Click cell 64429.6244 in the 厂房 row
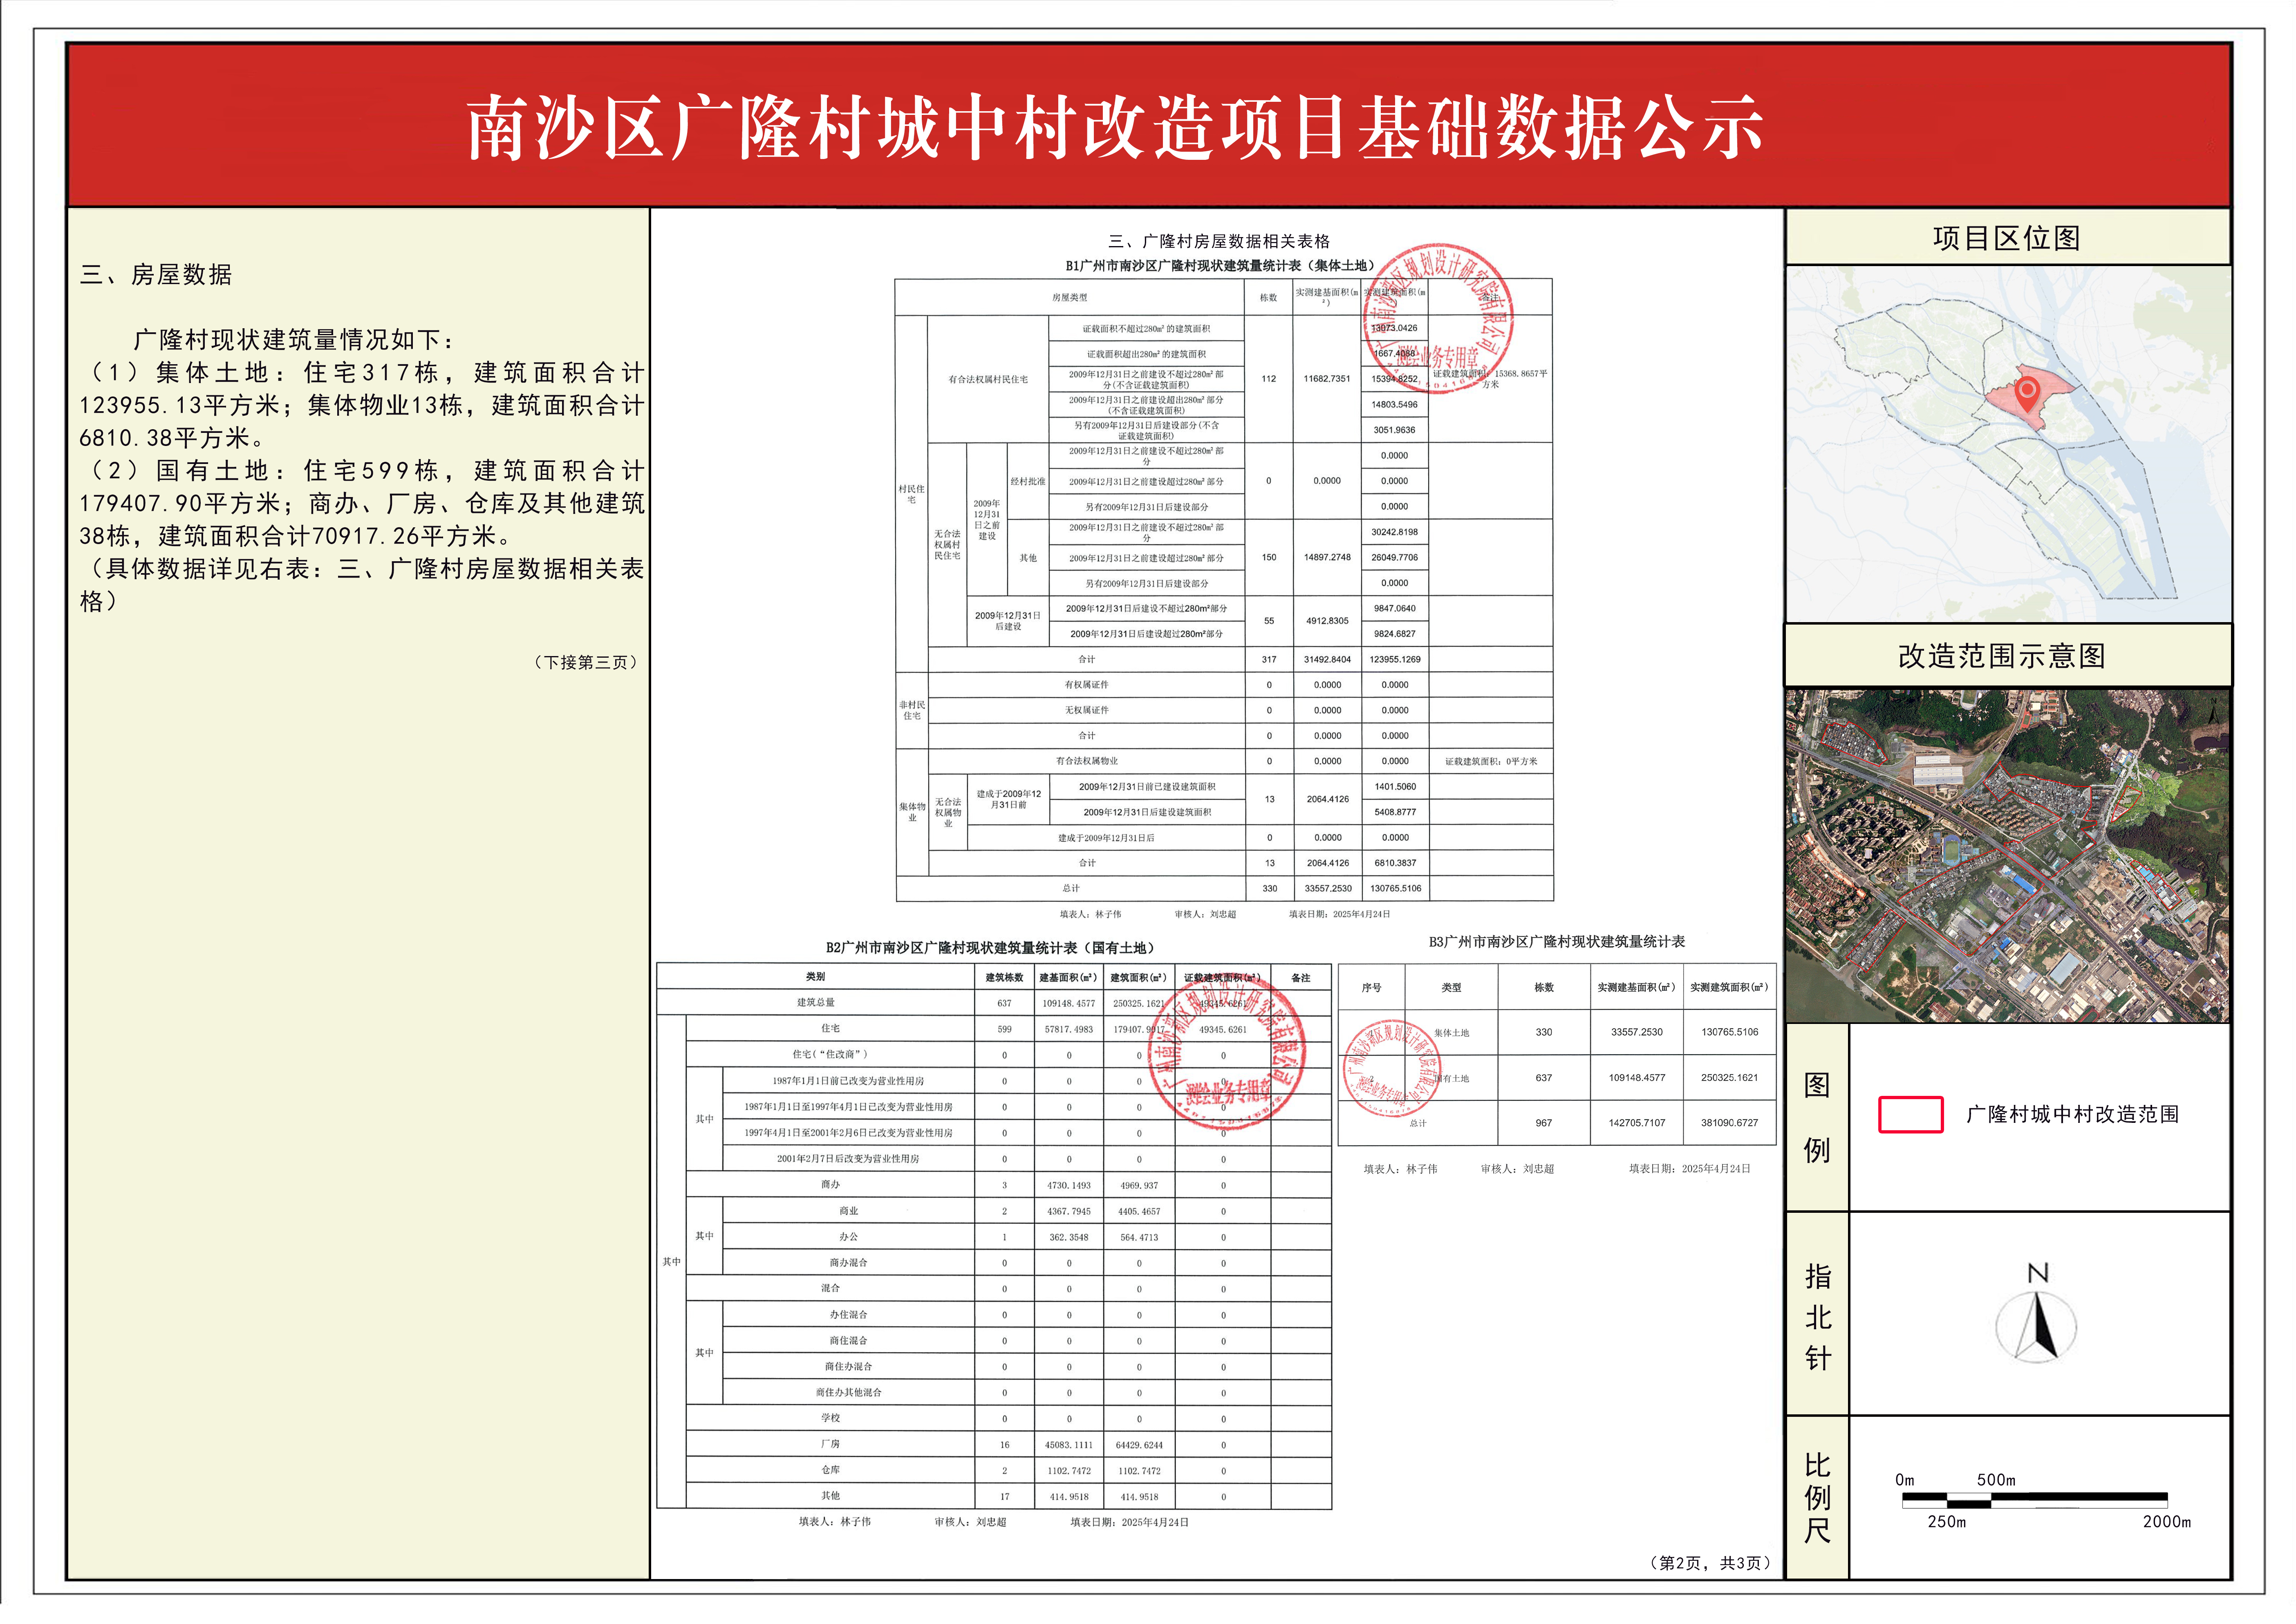The image size is (2296, 1624). coord(1139,1445)
